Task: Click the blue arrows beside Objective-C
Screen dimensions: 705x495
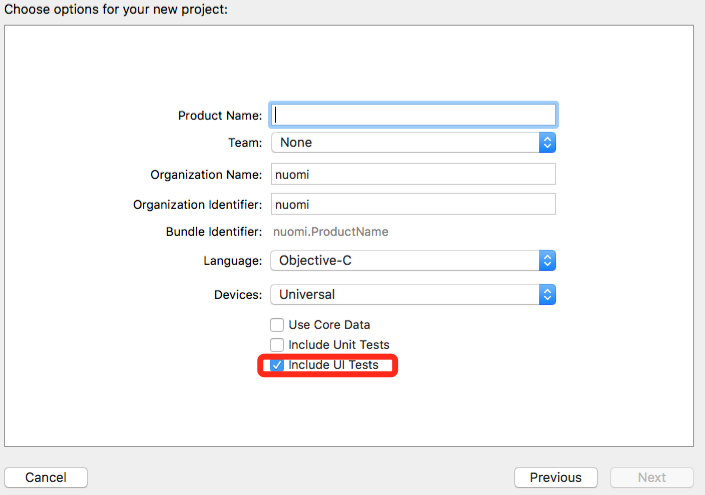Action: click(x=547, y=261)
